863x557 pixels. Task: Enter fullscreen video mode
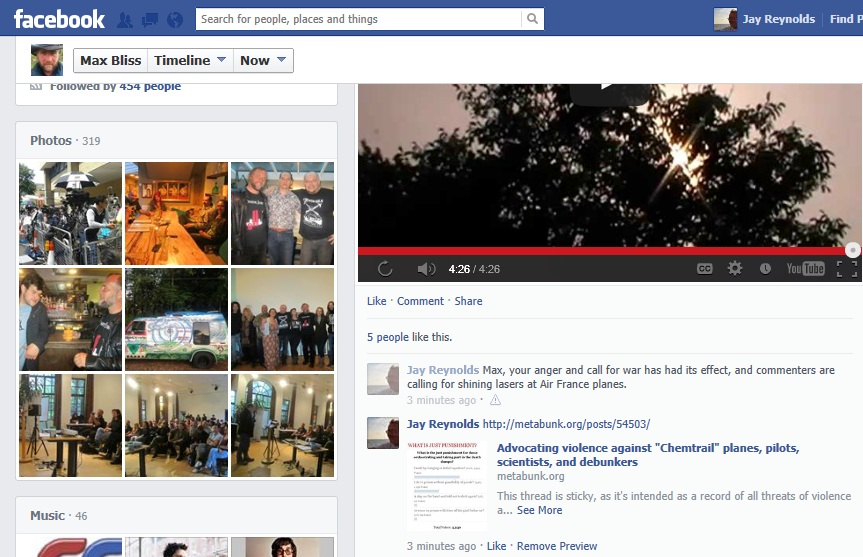(846, 268)
